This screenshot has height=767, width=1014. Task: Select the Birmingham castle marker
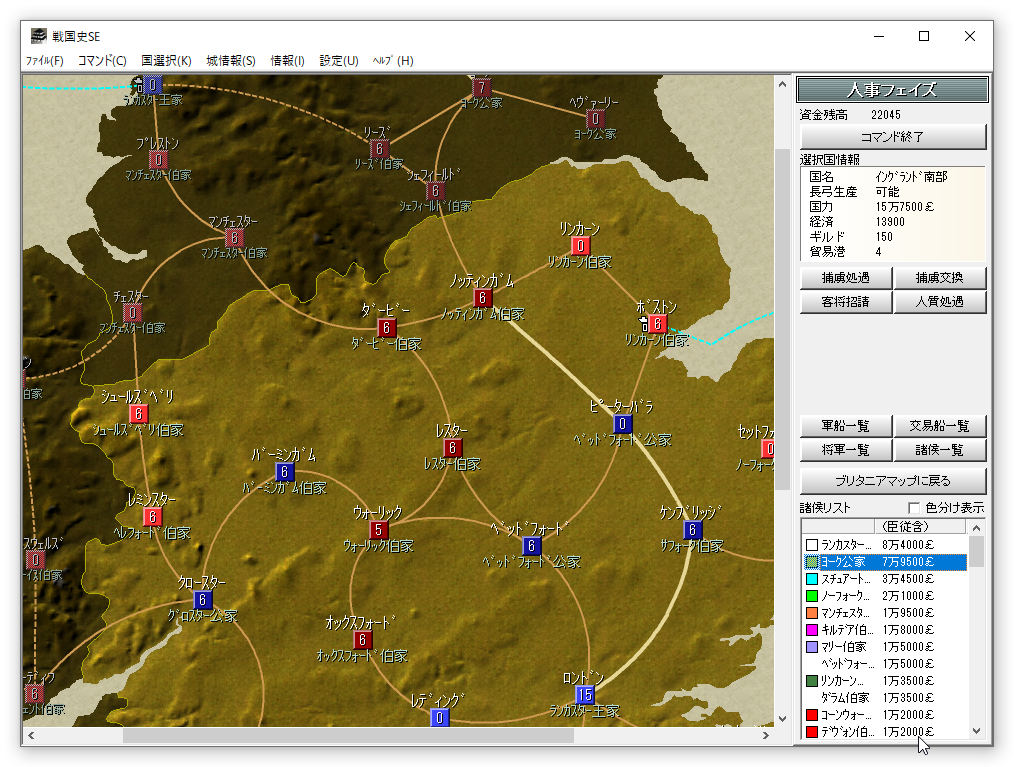pyautogui.click(x=285, y=472)
